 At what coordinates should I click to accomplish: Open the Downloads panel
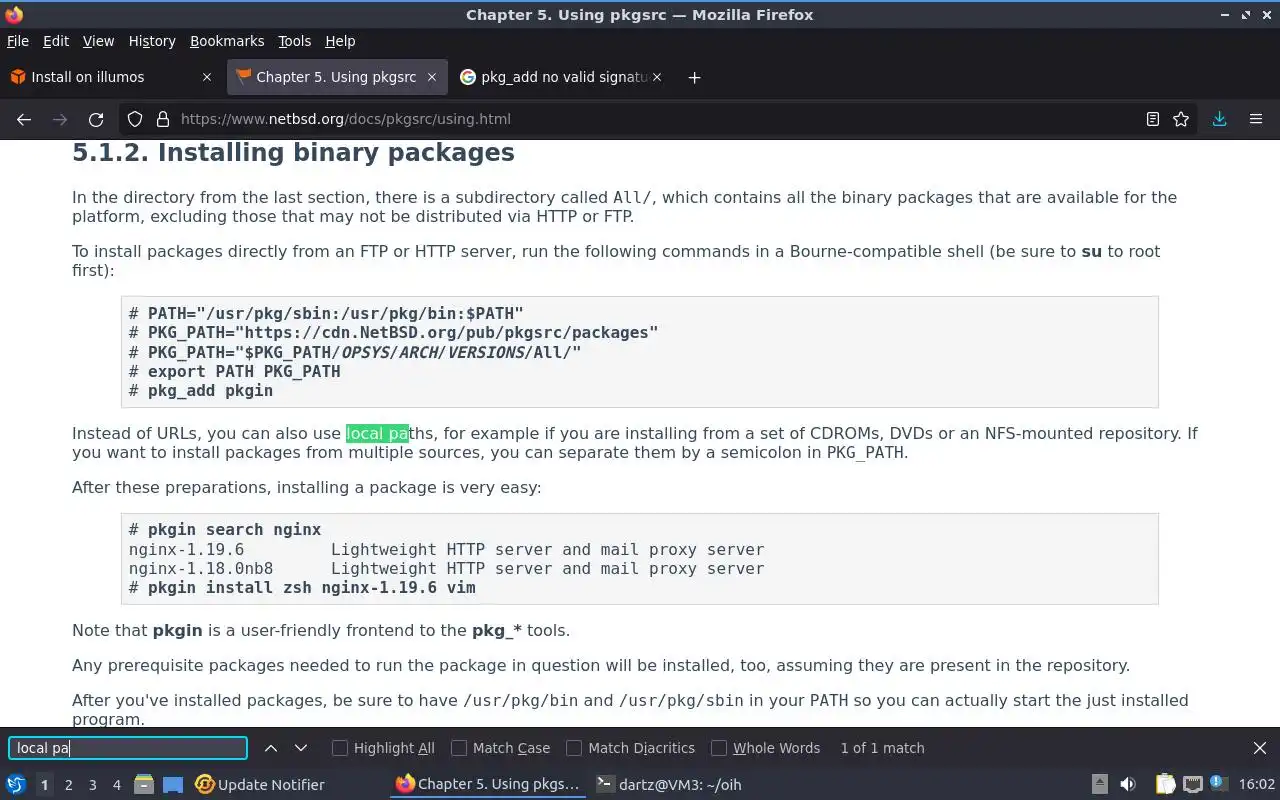point(1220,119)
